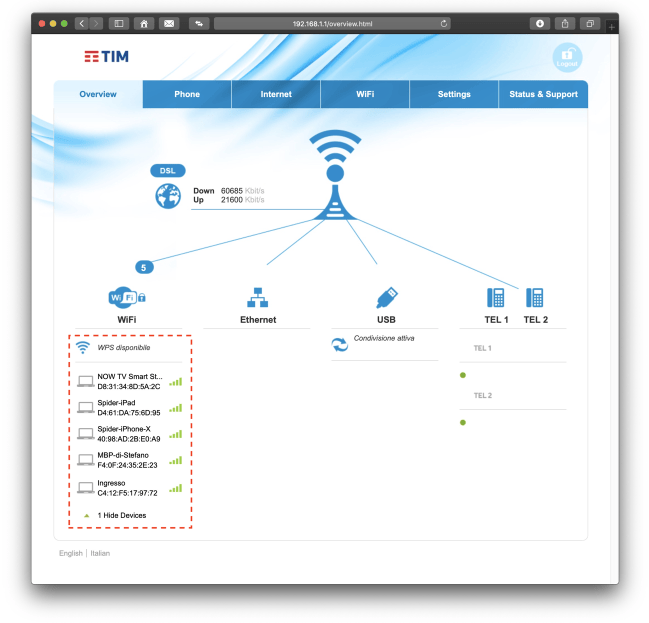649x623 pixels.
Task: Click the WPS disponibile text
Action: click(x=124, y=347)
